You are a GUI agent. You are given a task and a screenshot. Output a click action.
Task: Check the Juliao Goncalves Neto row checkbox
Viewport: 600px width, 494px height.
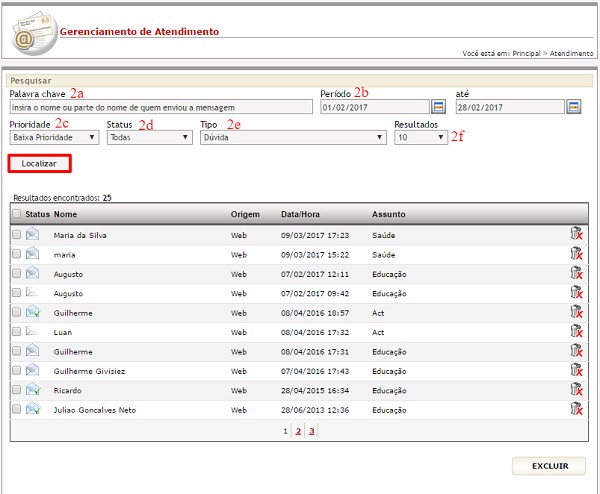[x=16, y=409]
